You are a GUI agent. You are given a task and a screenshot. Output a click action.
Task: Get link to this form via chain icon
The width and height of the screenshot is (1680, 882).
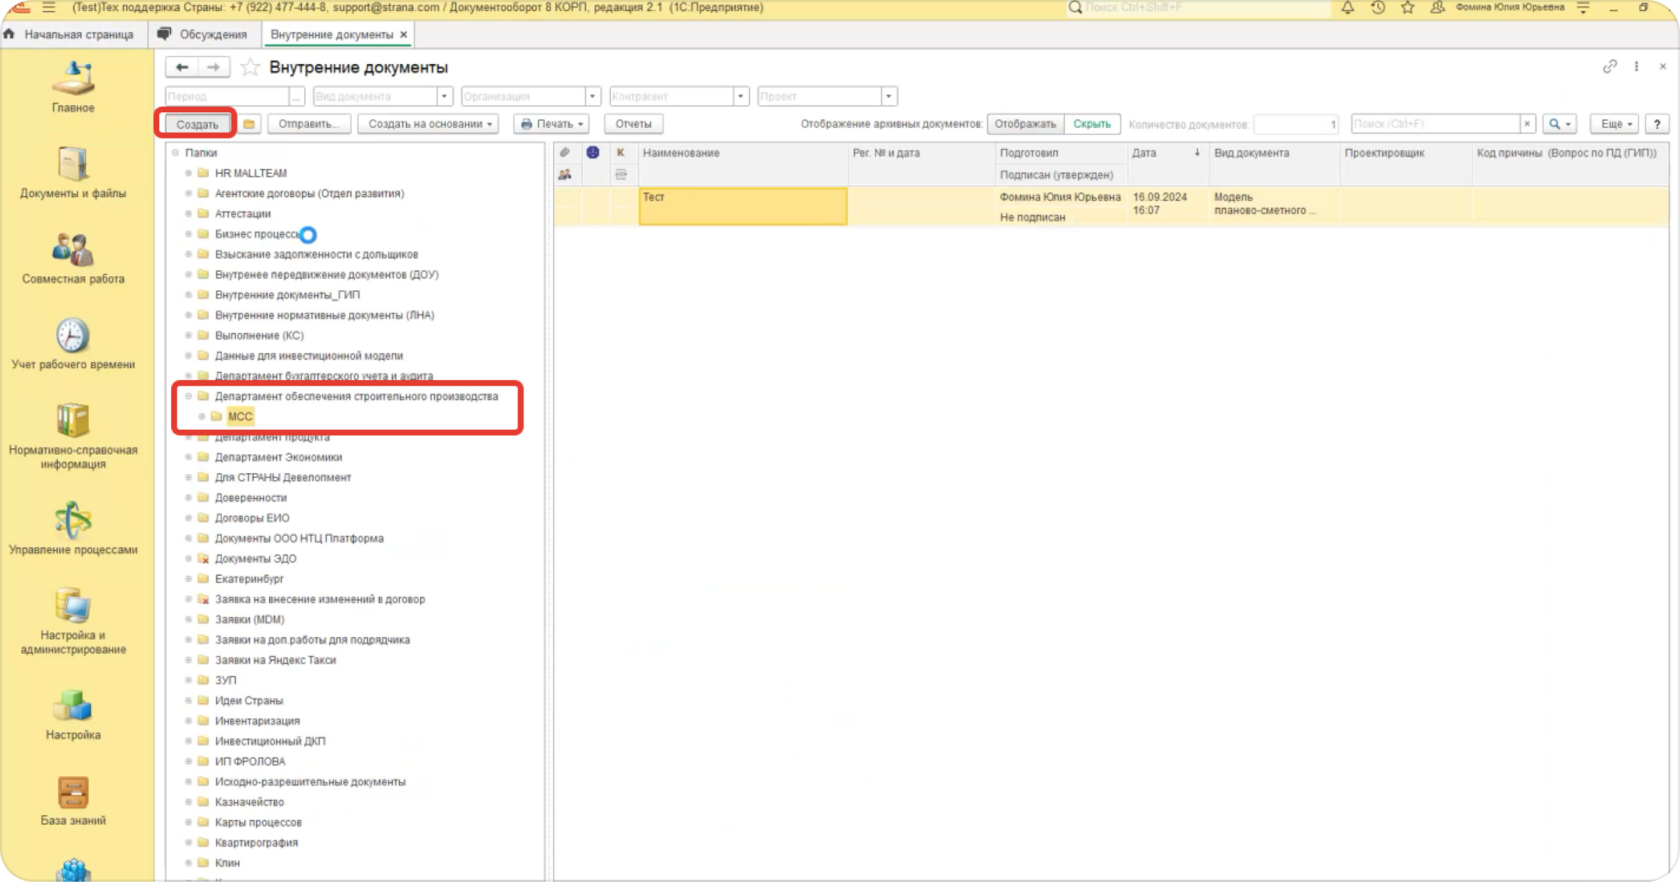pyautogui.click(x=1609, y=67)
